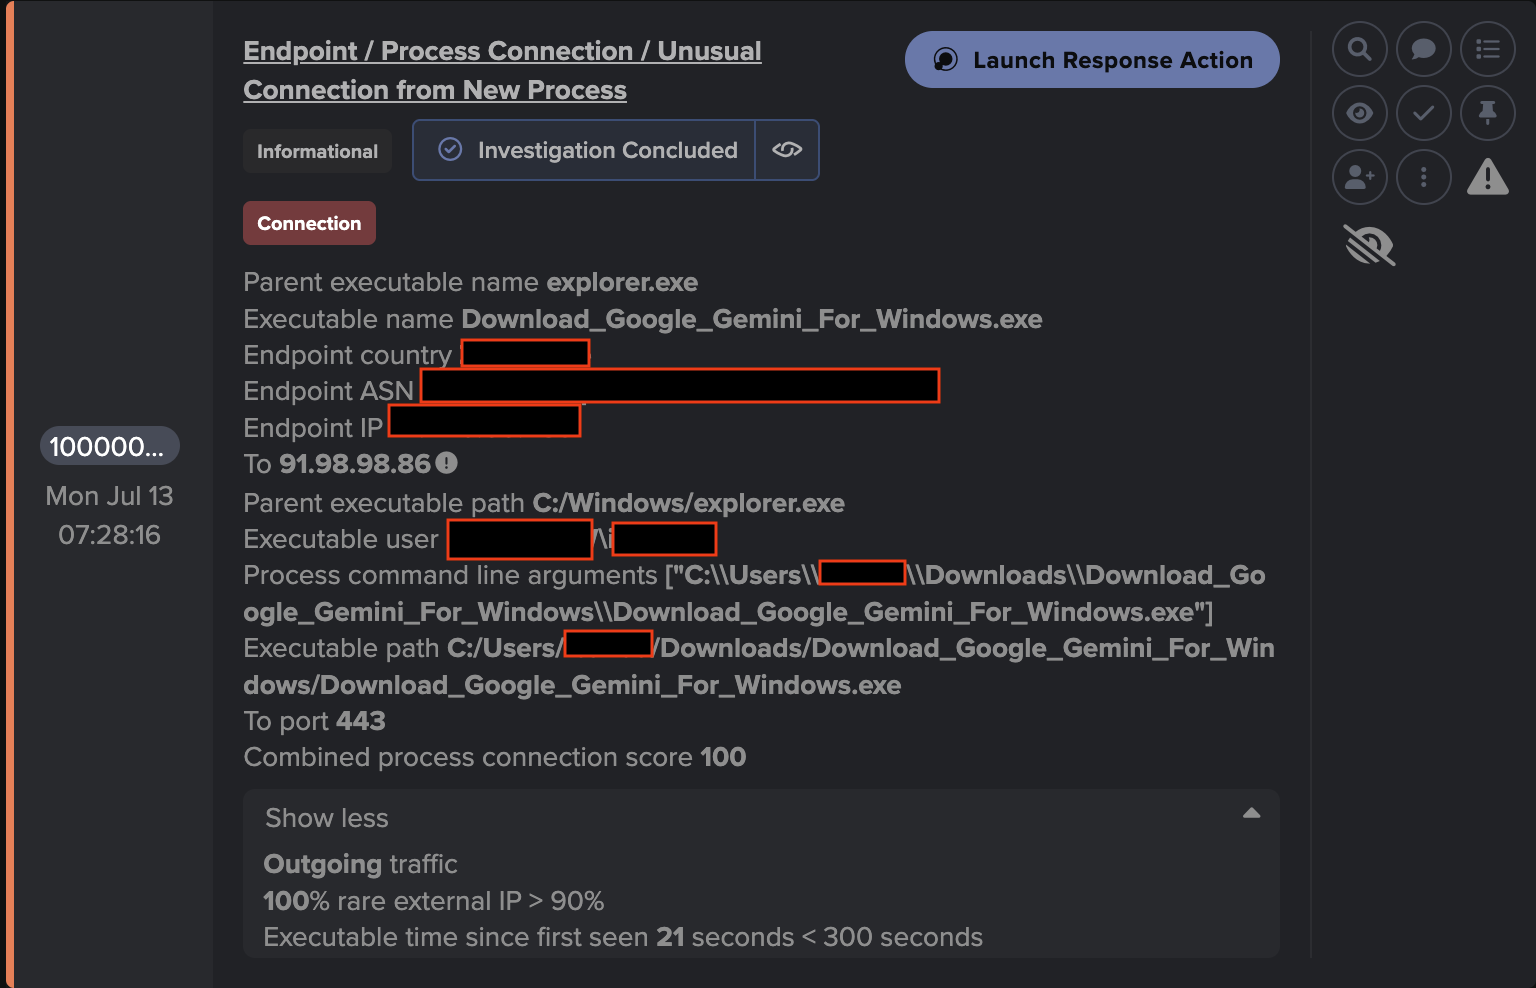Viewport: 1536px width, 988px height.
Task: Collapse details with Show less
Action: click(x=327, y=818)
